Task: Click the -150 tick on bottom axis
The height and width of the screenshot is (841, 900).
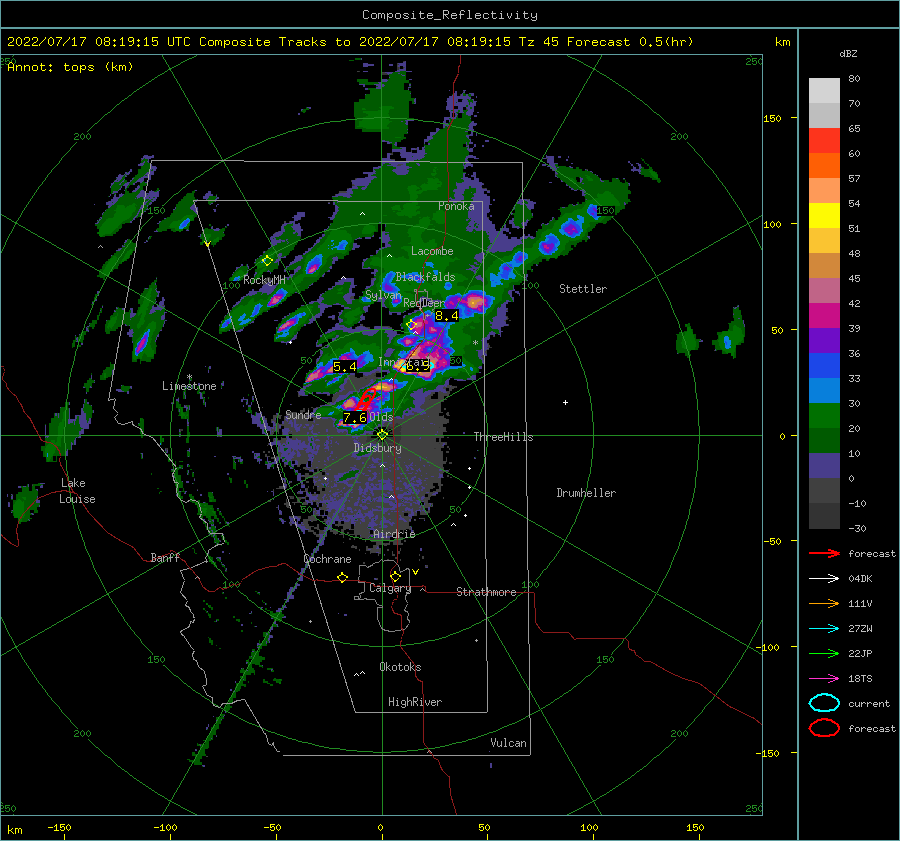Action: pyautogui.click(x=59, y=827)
